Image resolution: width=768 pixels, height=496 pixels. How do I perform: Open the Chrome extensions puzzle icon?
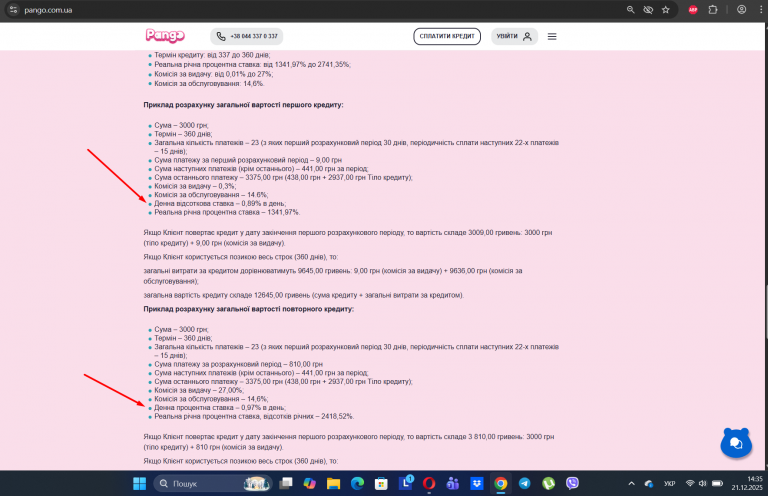coord(713,10)
